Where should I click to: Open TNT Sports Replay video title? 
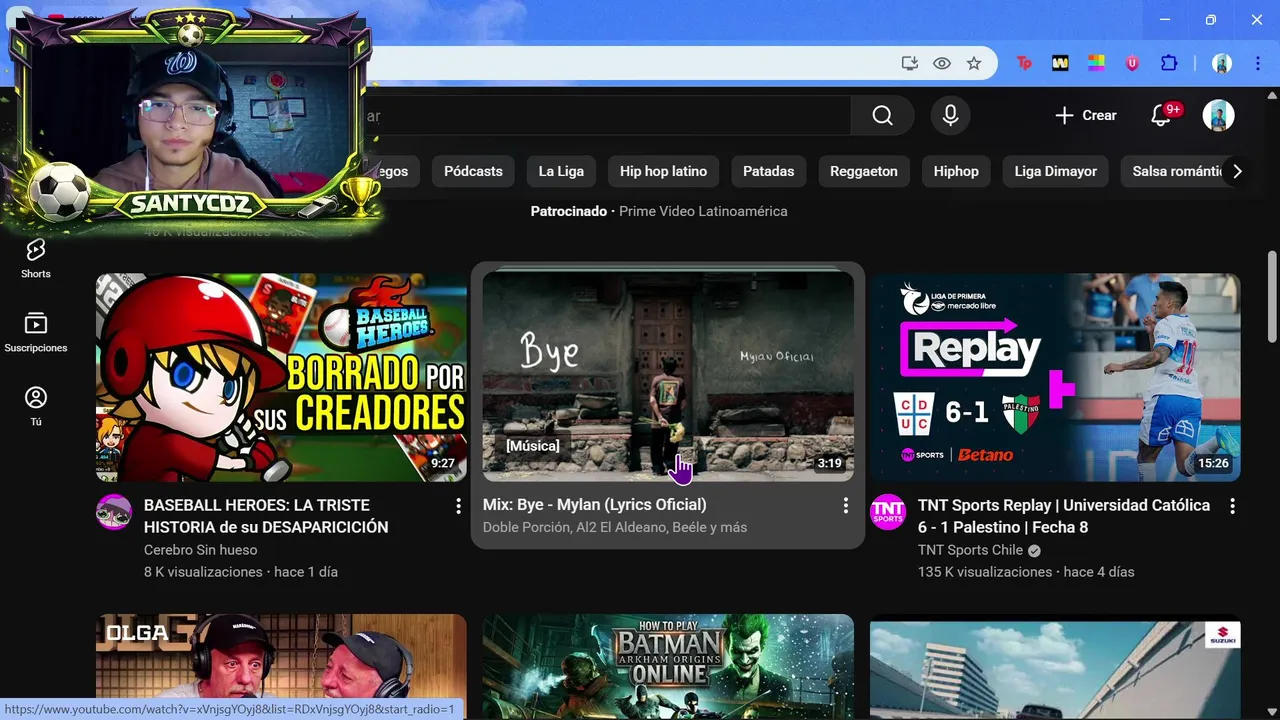1064,516
